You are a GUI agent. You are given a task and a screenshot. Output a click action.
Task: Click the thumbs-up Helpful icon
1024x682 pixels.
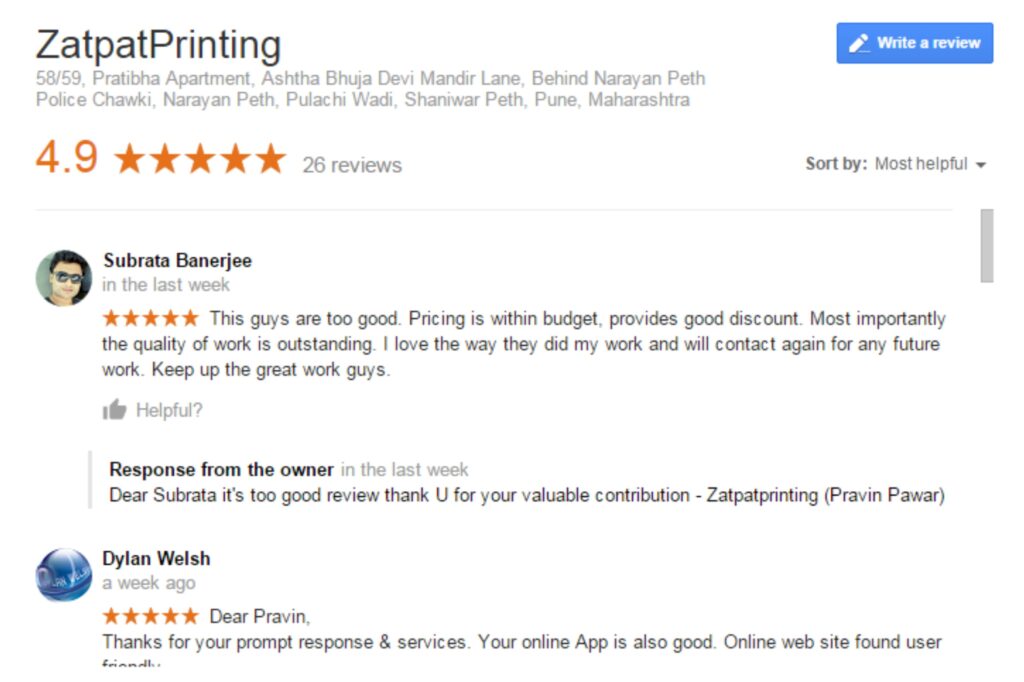[x=114, y=410]
